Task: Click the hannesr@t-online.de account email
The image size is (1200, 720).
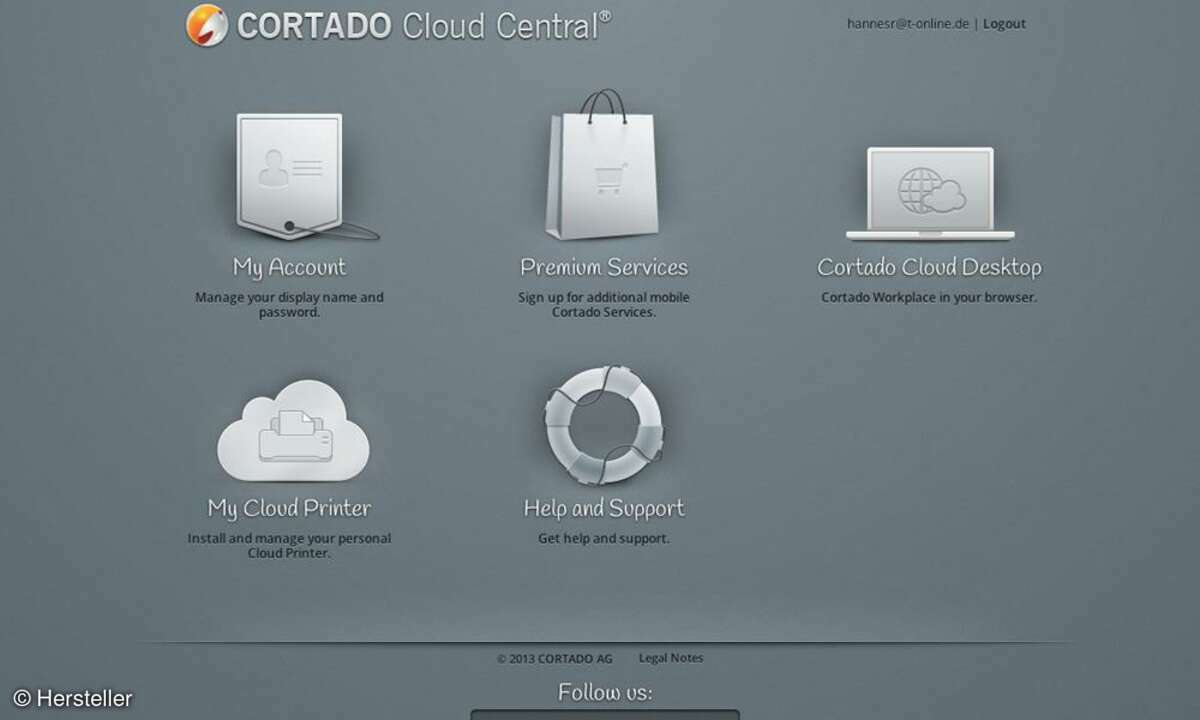Action: click(x=908, y=24)
